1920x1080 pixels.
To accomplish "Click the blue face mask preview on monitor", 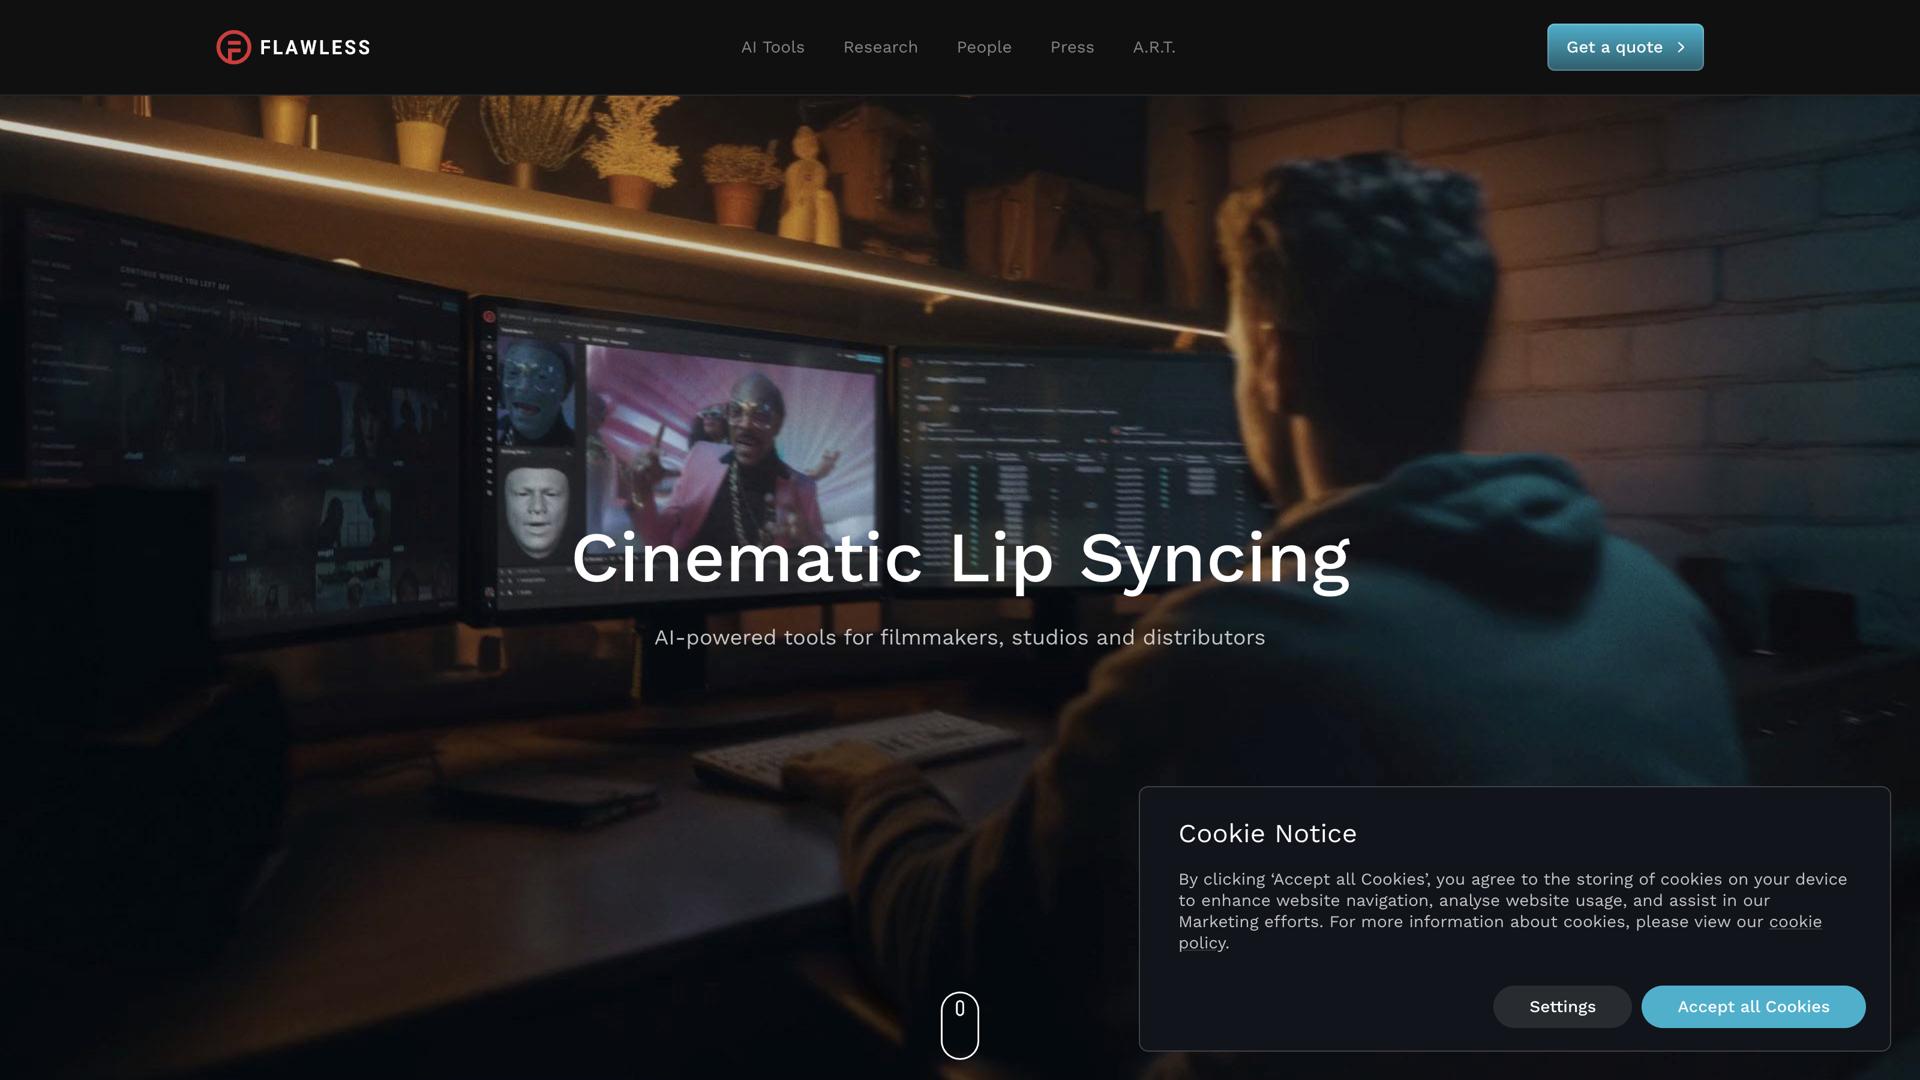I will tap(535, 392).
